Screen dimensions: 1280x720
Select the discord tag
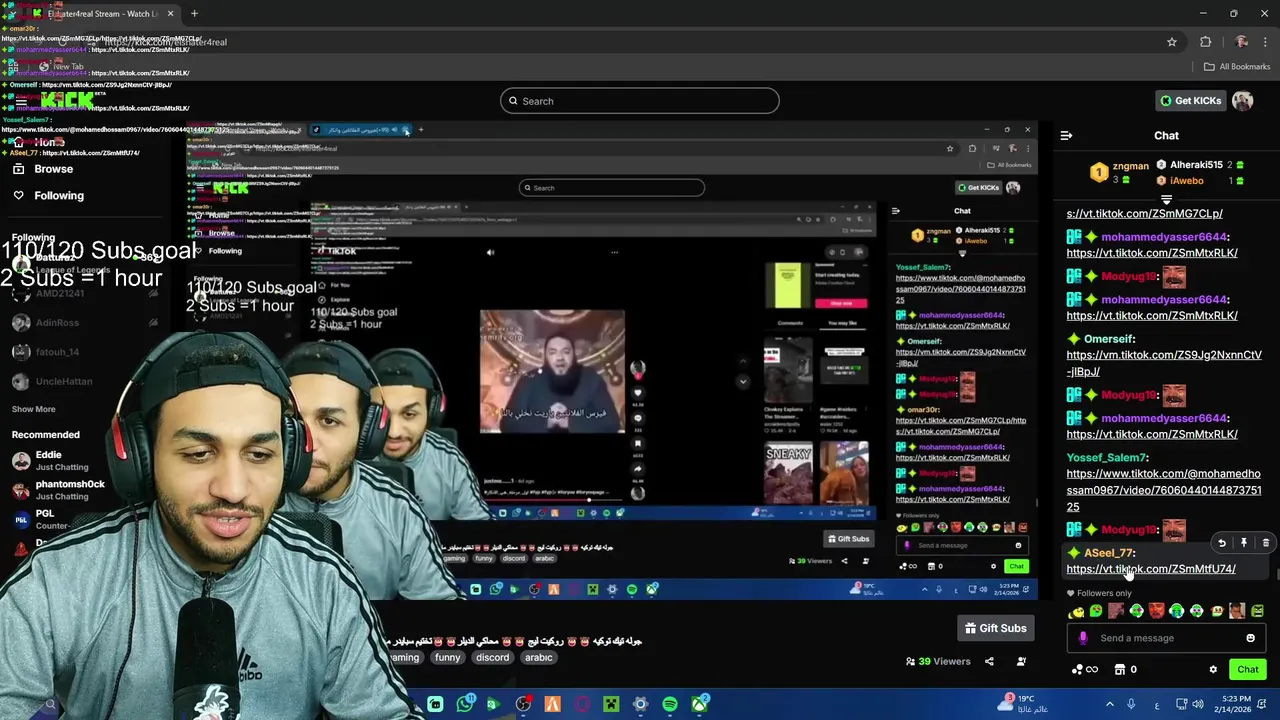[492, 658]
